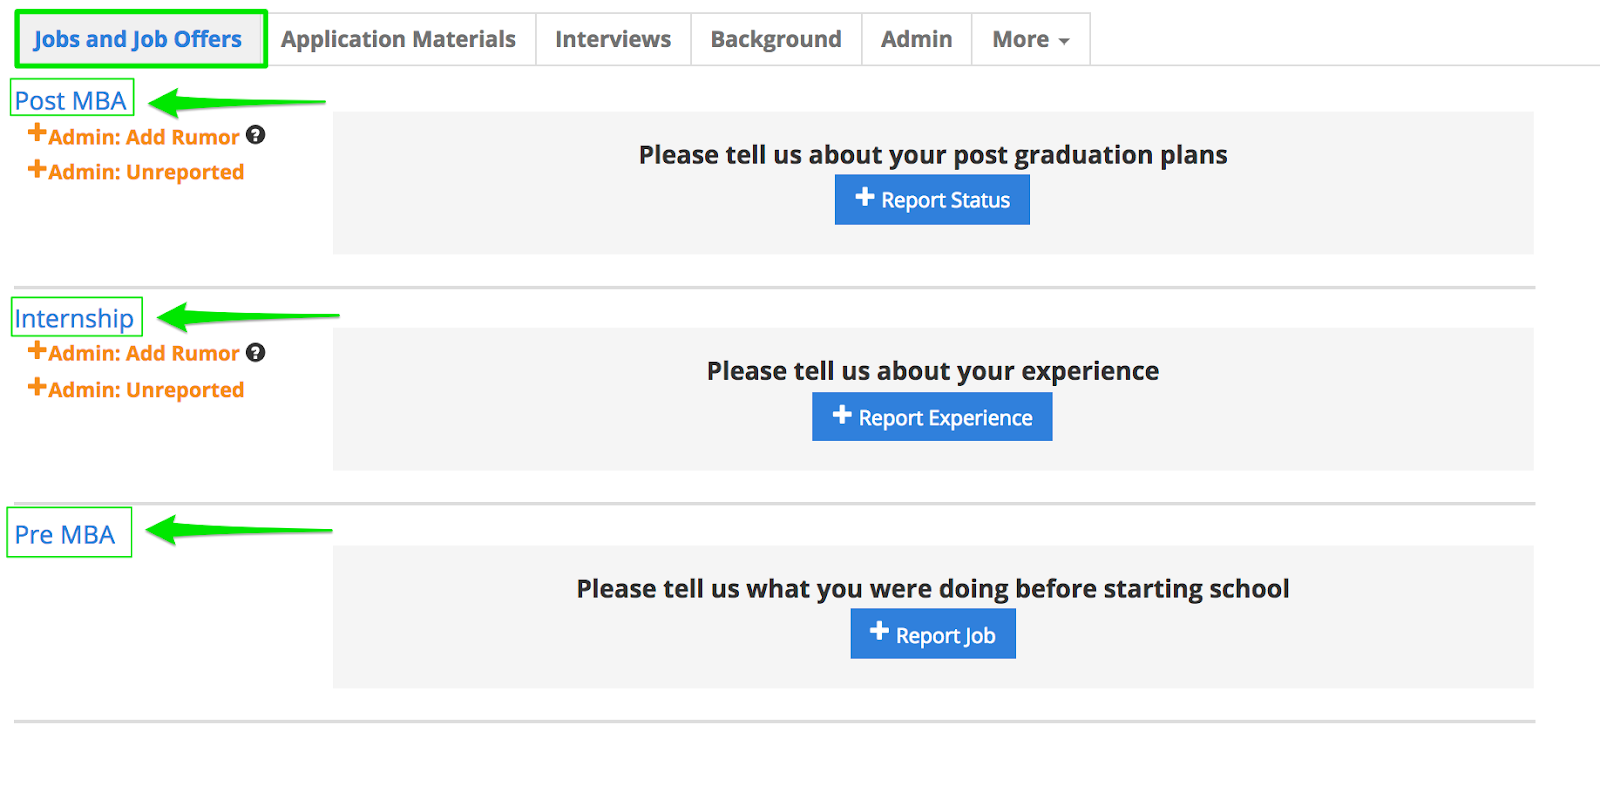Click the Post MBA section heading
The width and height of the screenshot is (1600, 786).
pos(71,100)
